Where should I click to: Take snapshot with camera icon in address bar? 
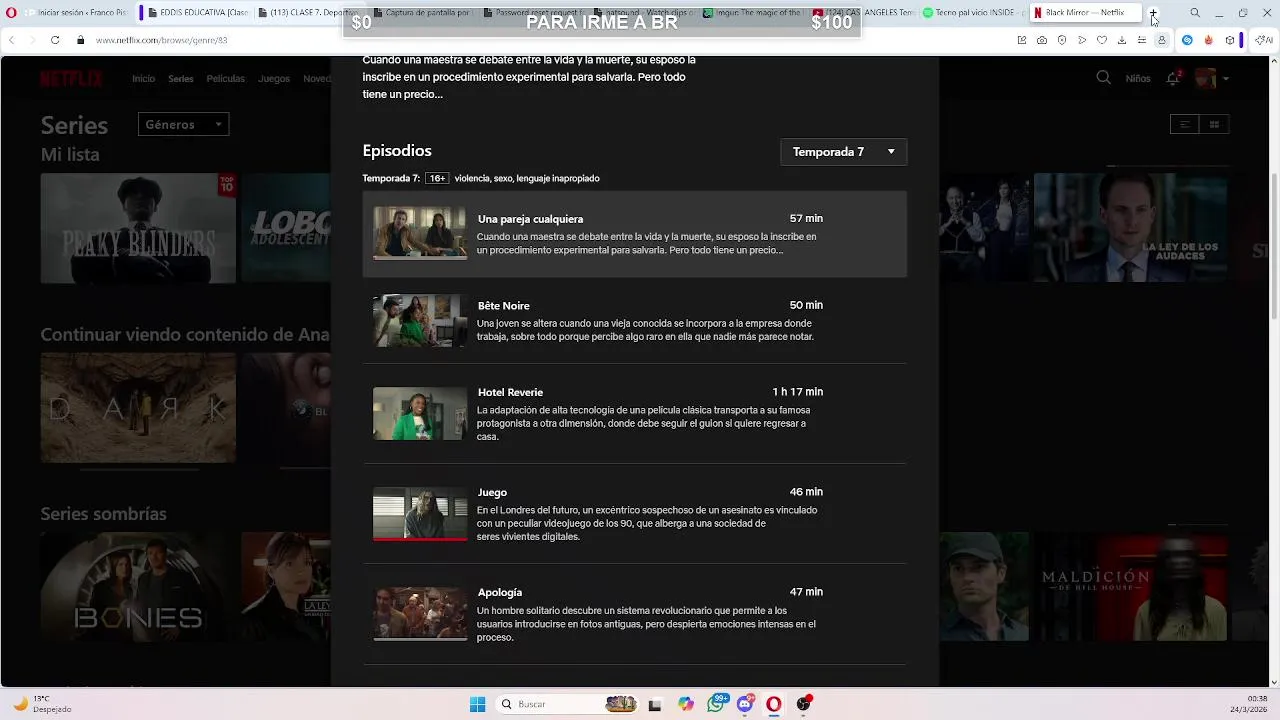(1042, 40)
